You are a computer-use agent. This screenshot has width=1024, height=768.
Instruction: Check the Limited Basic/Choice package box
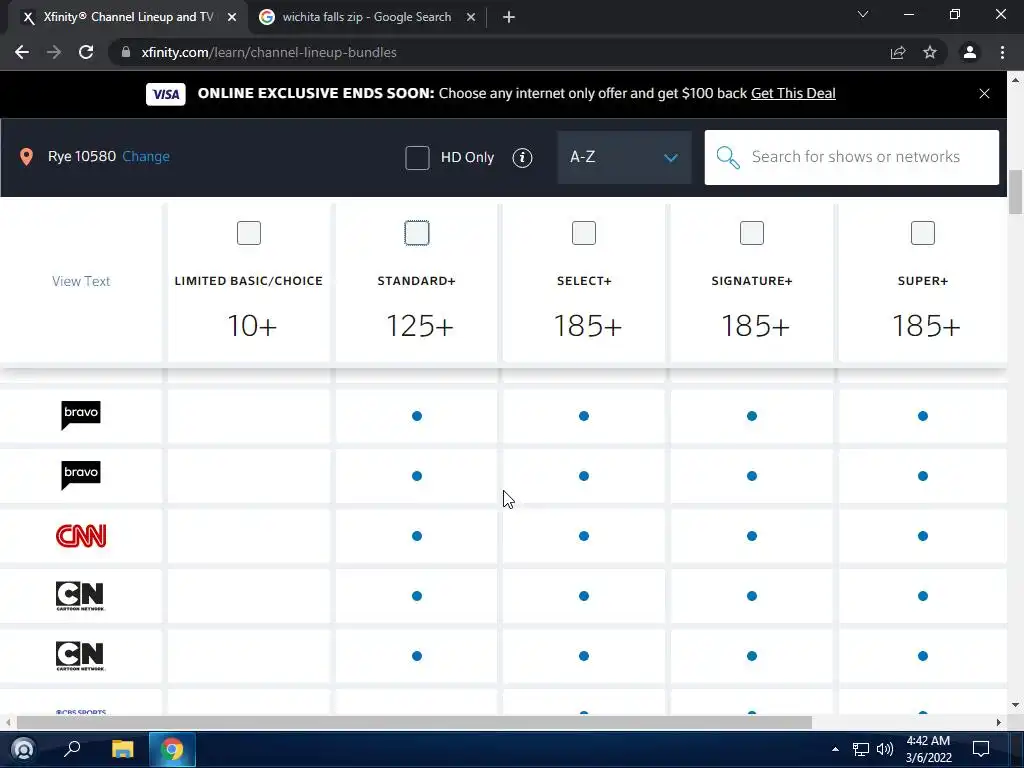249,233
